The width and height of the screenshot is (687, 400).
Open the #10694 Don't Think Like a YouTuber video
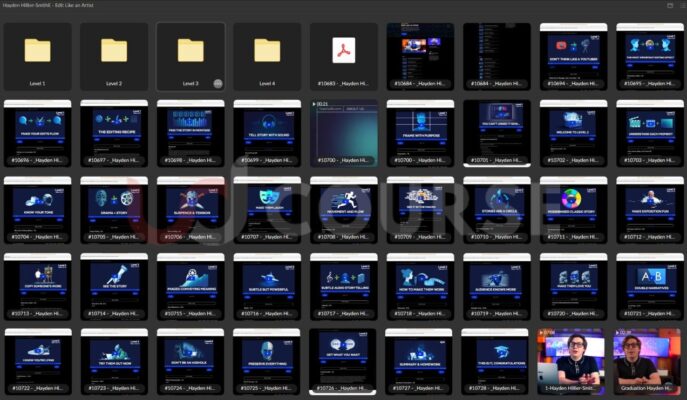[x=572, y=52]
